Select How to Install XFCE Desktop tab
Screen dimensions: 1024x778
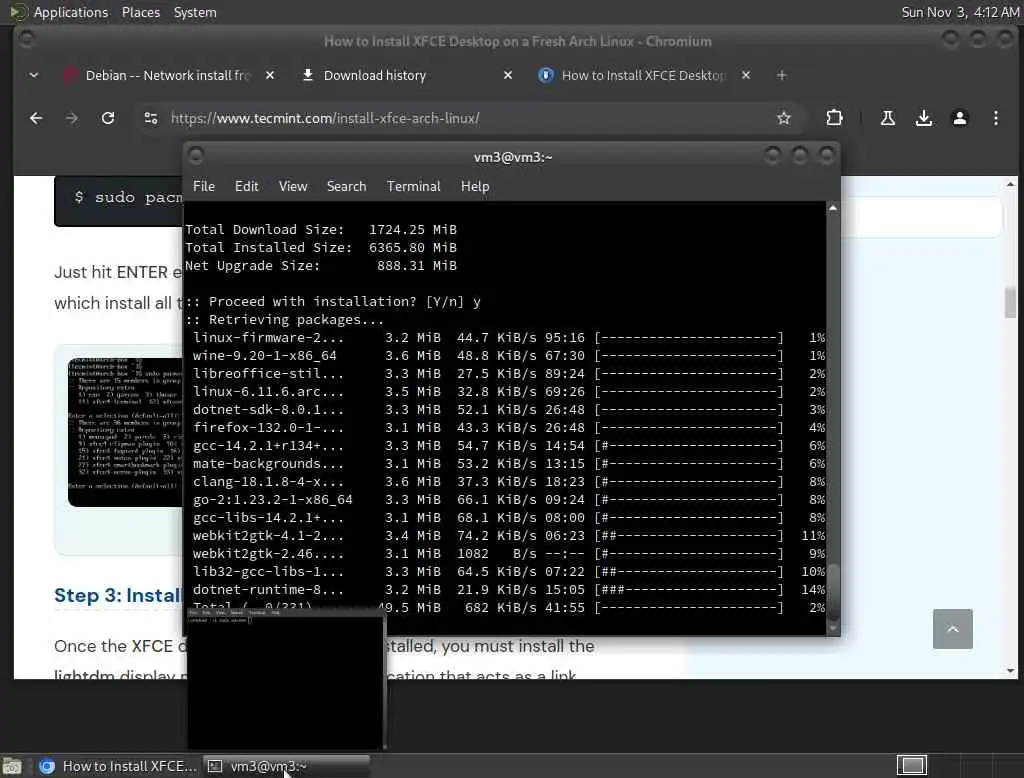point(643,75)
